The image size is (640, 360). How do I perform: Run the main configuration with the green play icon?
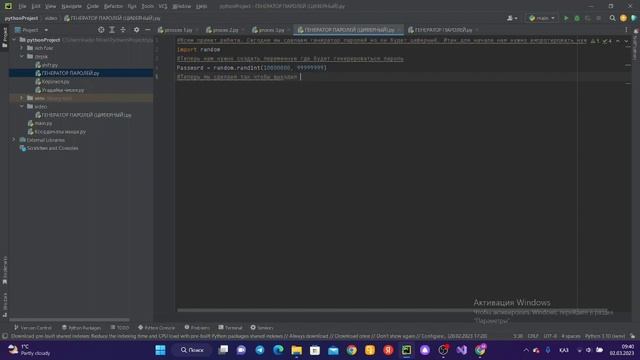(566, 18)
